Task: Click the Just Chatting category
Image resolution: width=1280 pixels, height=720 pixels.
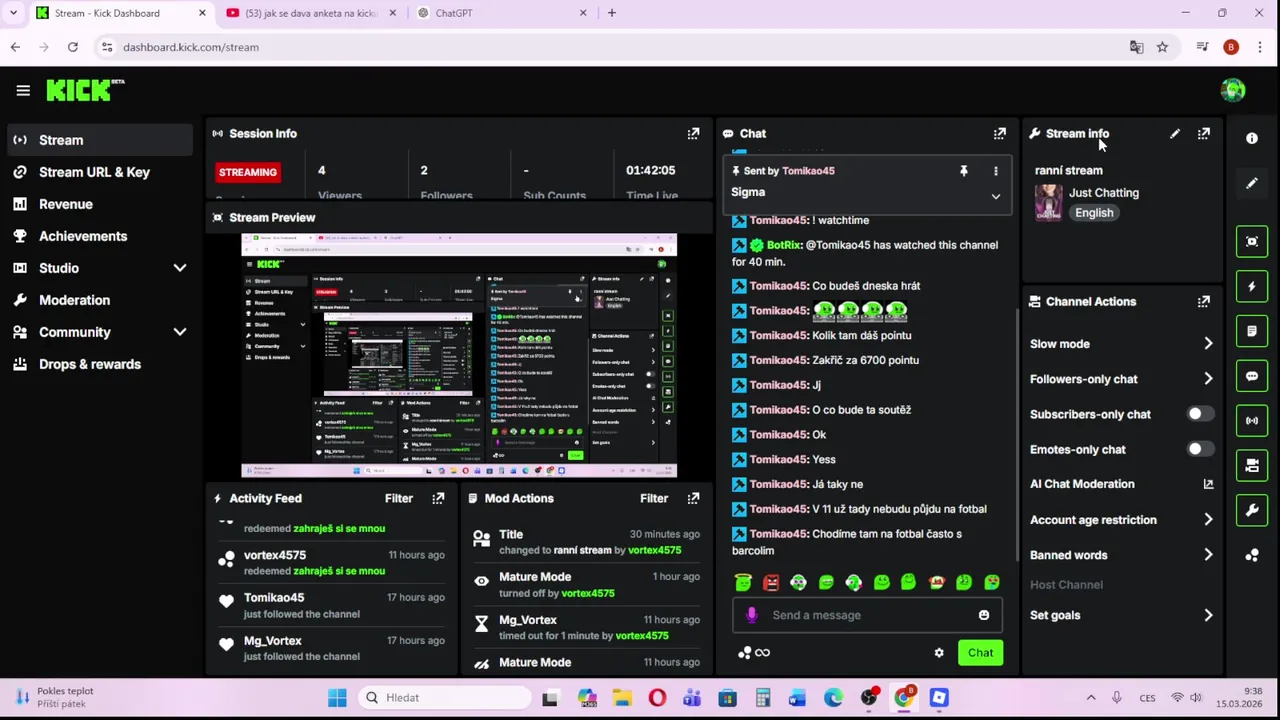Action: click(x=1104, y=193)
